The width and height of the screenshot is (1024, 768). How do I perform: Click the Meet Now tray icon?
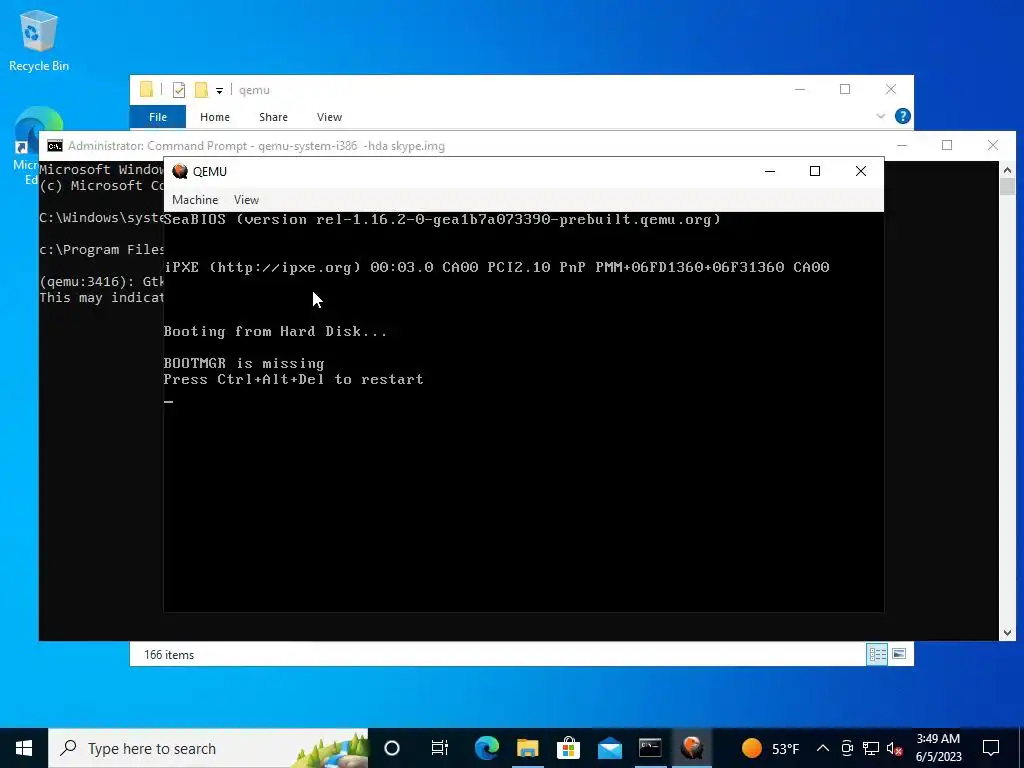[x=847, y=748]
